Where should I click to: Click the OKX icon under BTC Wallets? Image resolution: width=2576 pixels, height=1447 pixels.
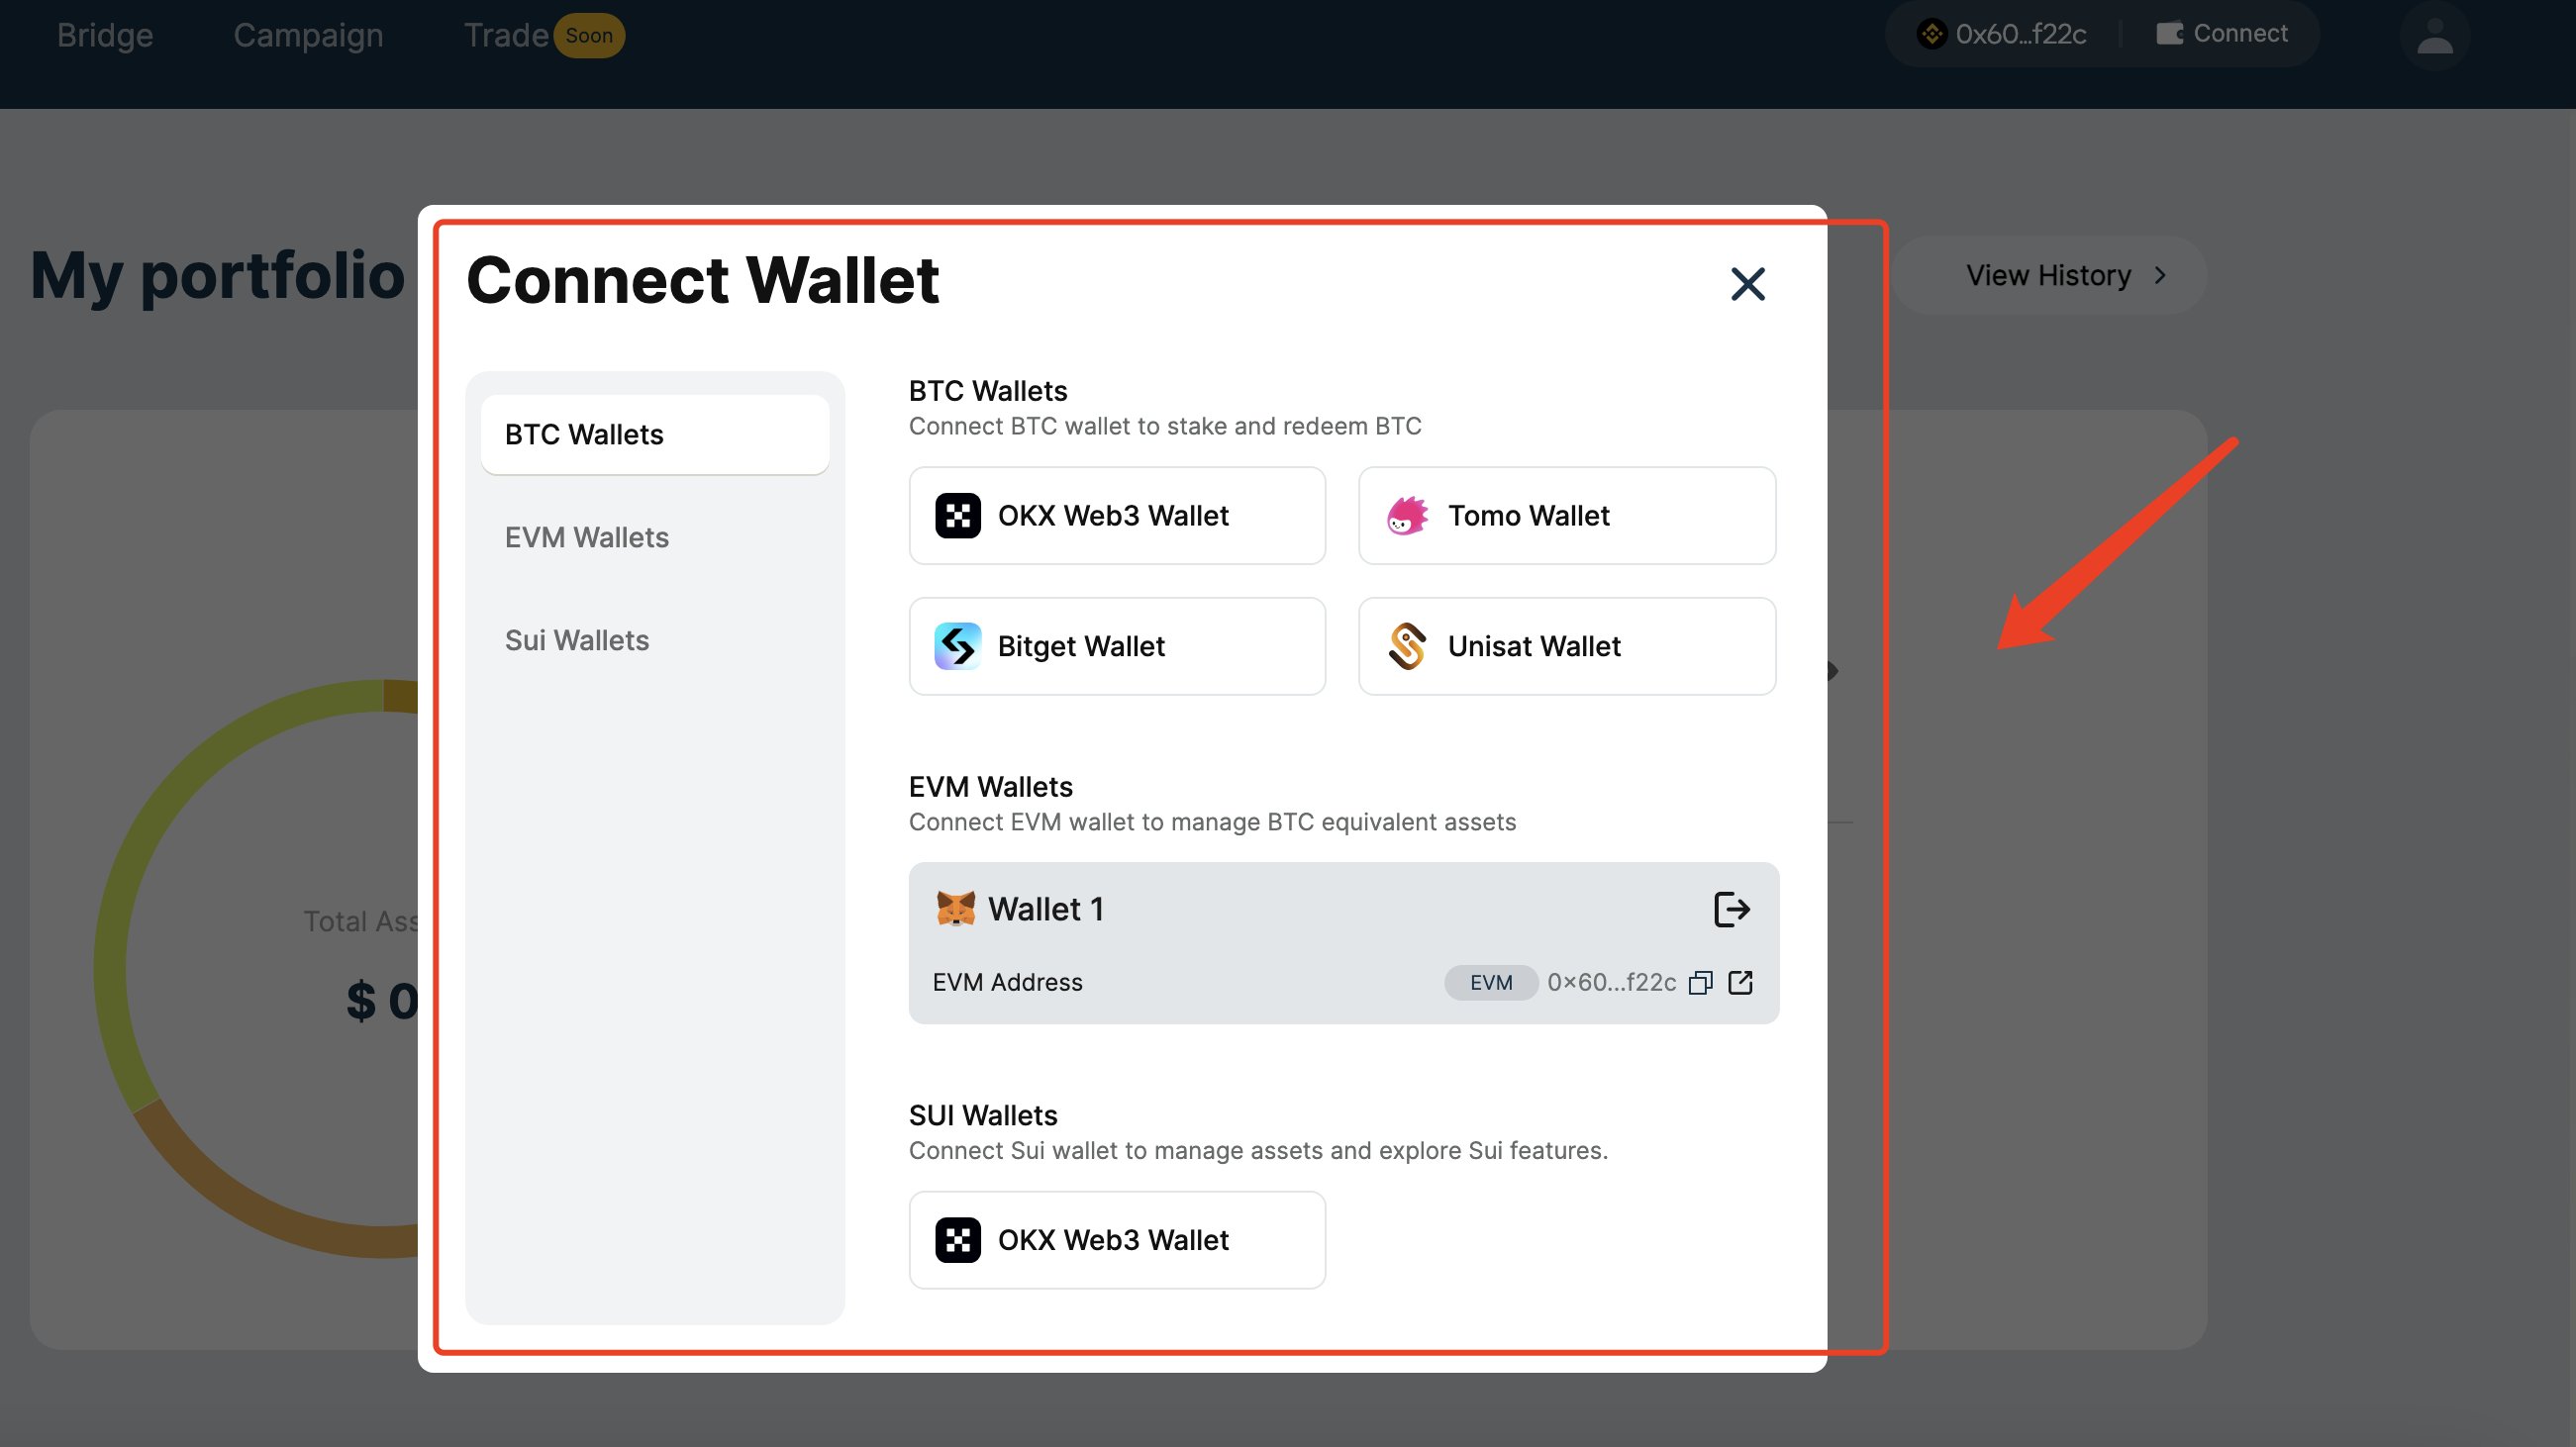pos(957,516)
